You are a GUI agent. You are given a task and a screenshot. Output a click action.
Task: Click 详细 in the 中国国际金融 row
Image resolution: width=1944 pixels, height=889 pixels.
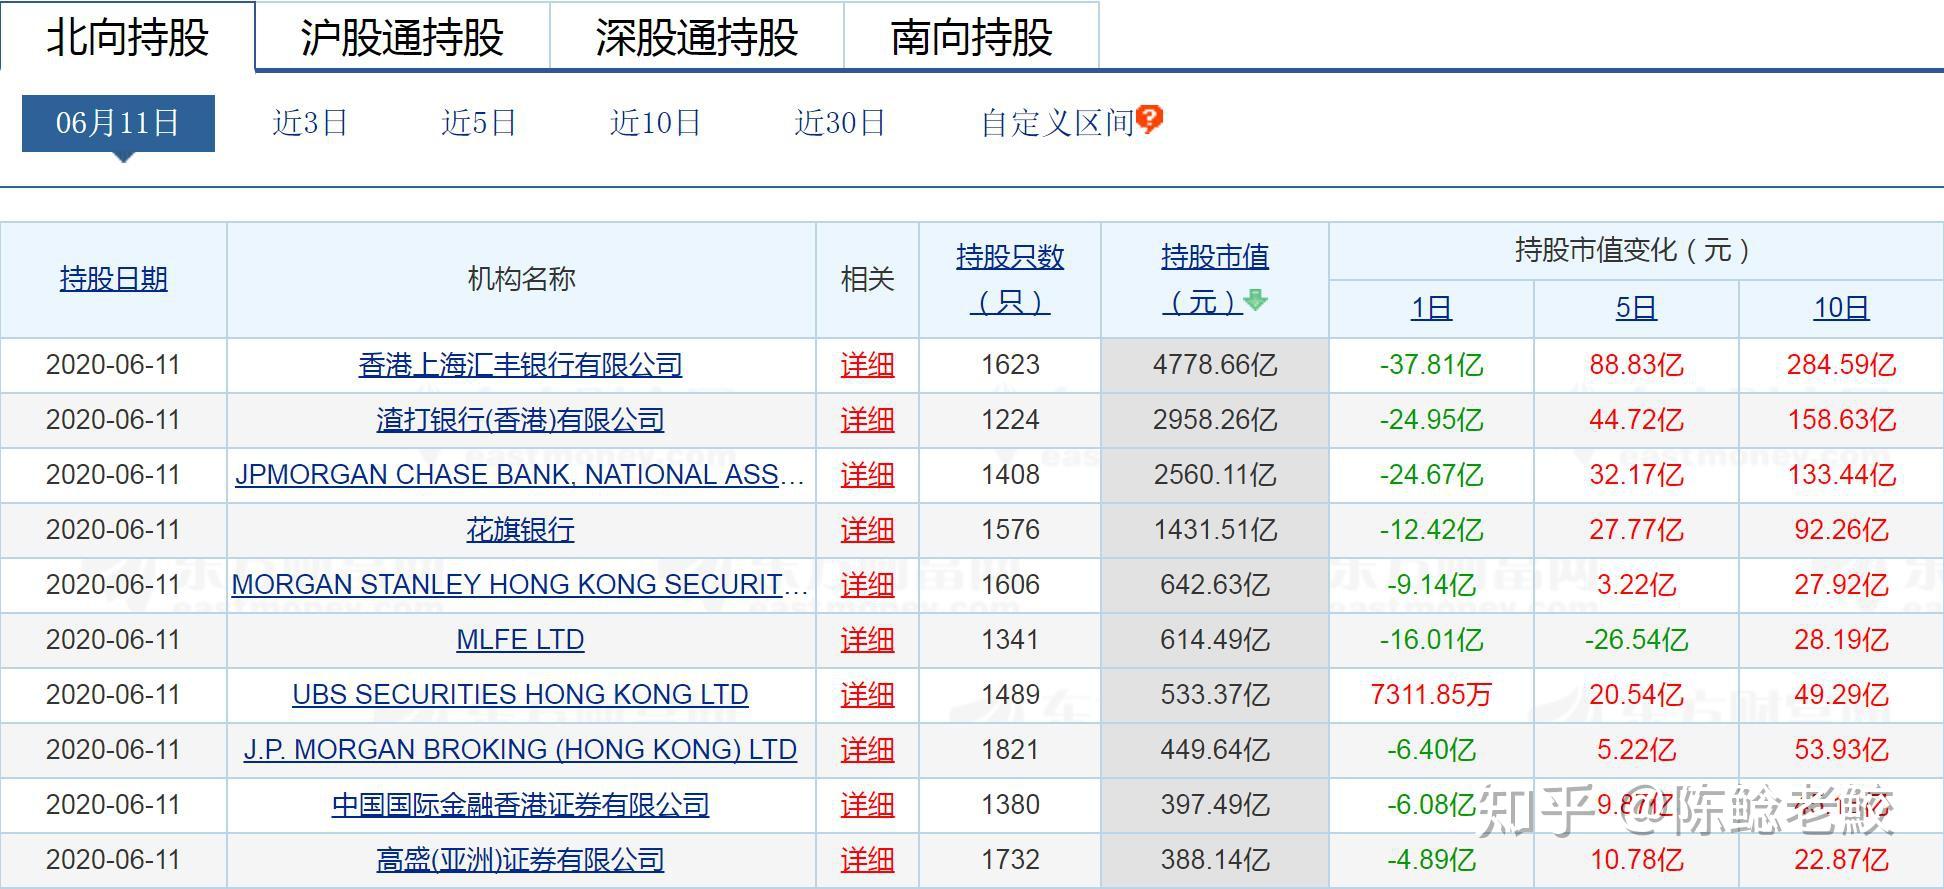pyautogui.click(x=867, y=805)
